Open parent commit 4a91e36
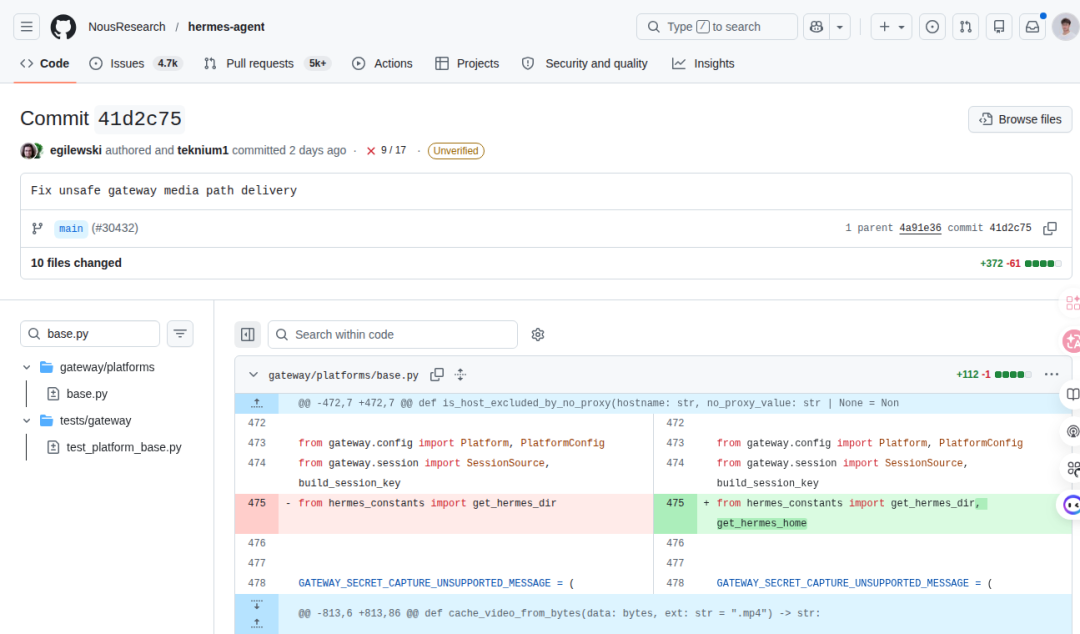This screenshot has height=634, width=1080. coord(920,228)
